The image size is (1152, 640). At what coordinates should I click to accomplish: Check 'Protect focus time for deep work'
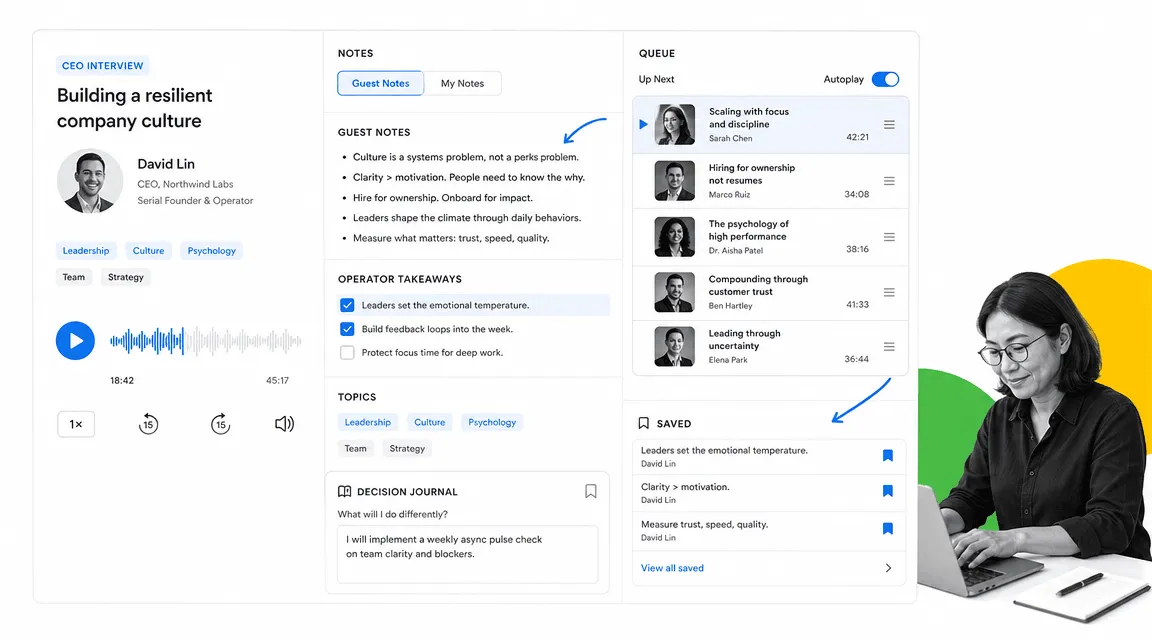click(x=348, y=353)
